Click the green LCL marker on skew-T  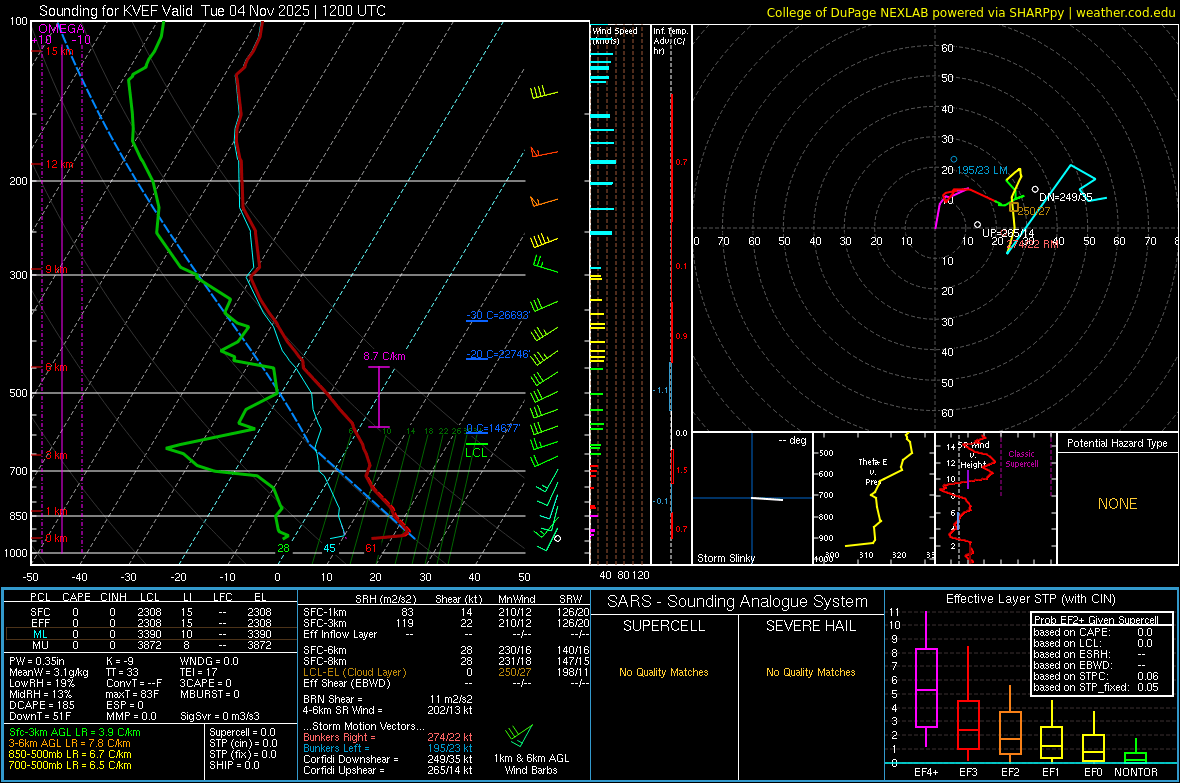476,449
